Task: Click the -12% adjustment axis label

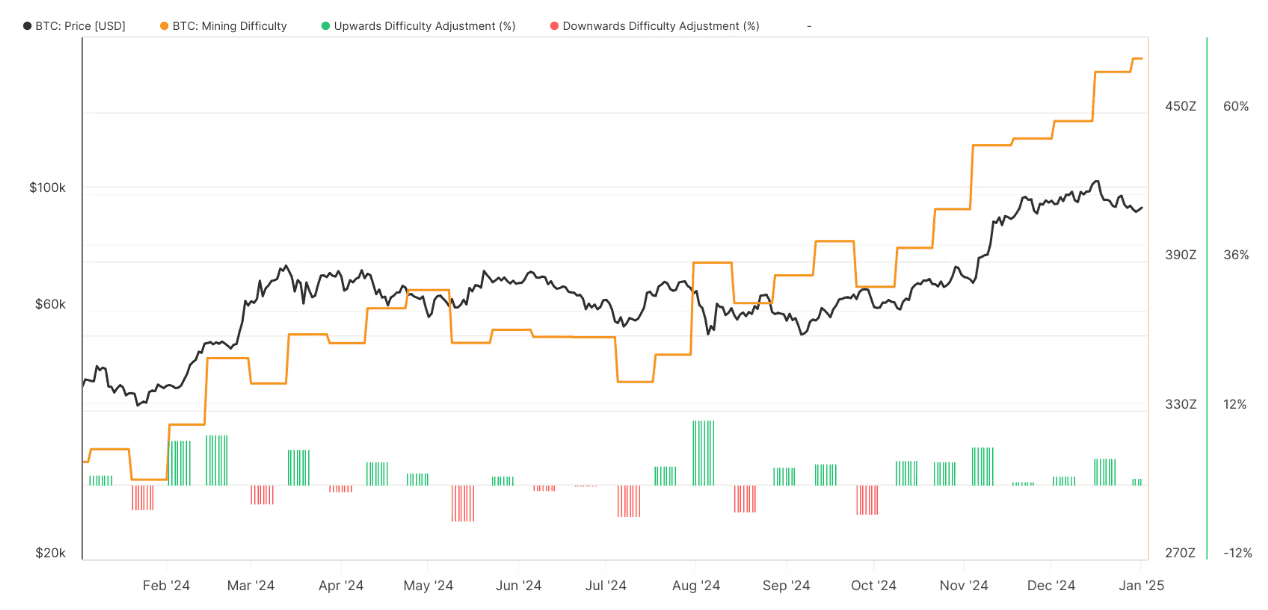Action: click(1236, 553)
